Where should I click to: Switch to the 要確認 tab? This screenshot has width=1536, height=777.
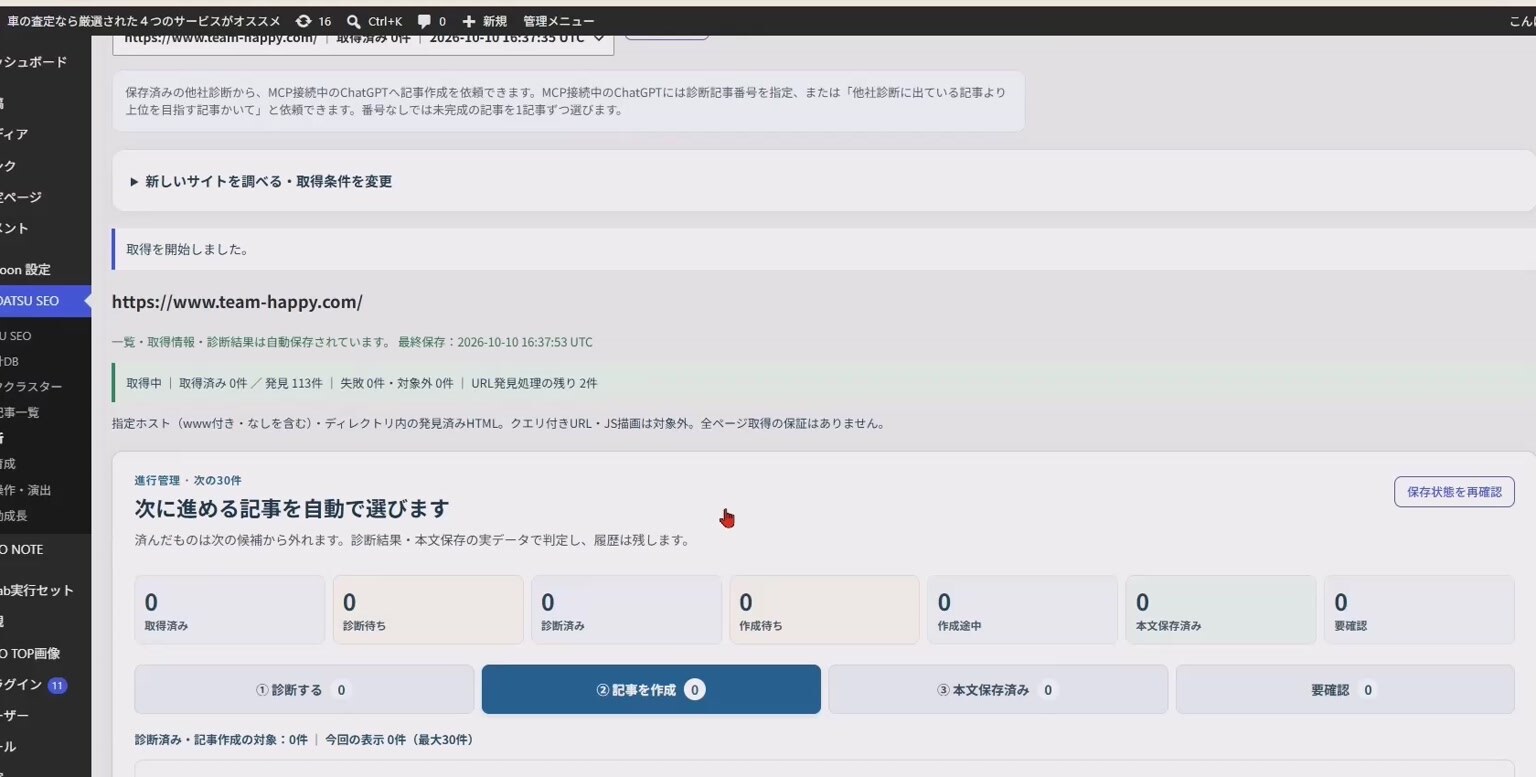point(1345,690)
